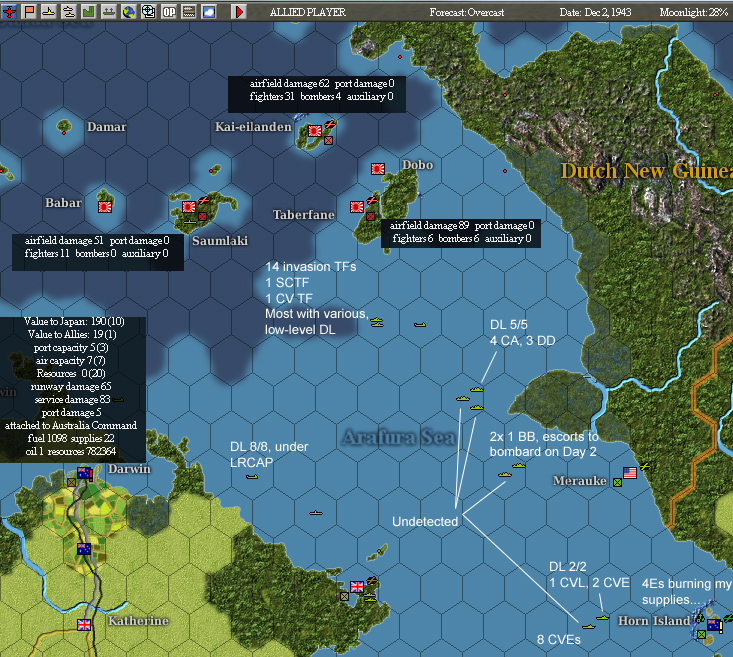Select the Katherine British base flag
Viewport: 733px width, 657px height.
point(84,625)
